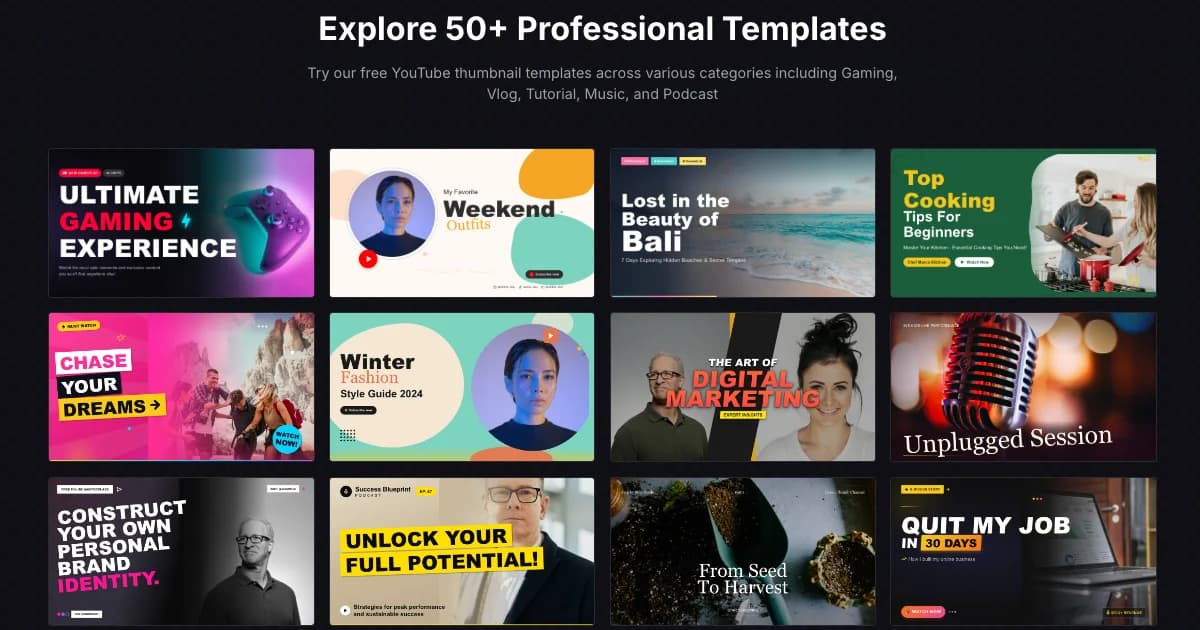Open The Art of Digital Marketing template
The height and width of the screenshot is (630, 1200).
point(743,387)
